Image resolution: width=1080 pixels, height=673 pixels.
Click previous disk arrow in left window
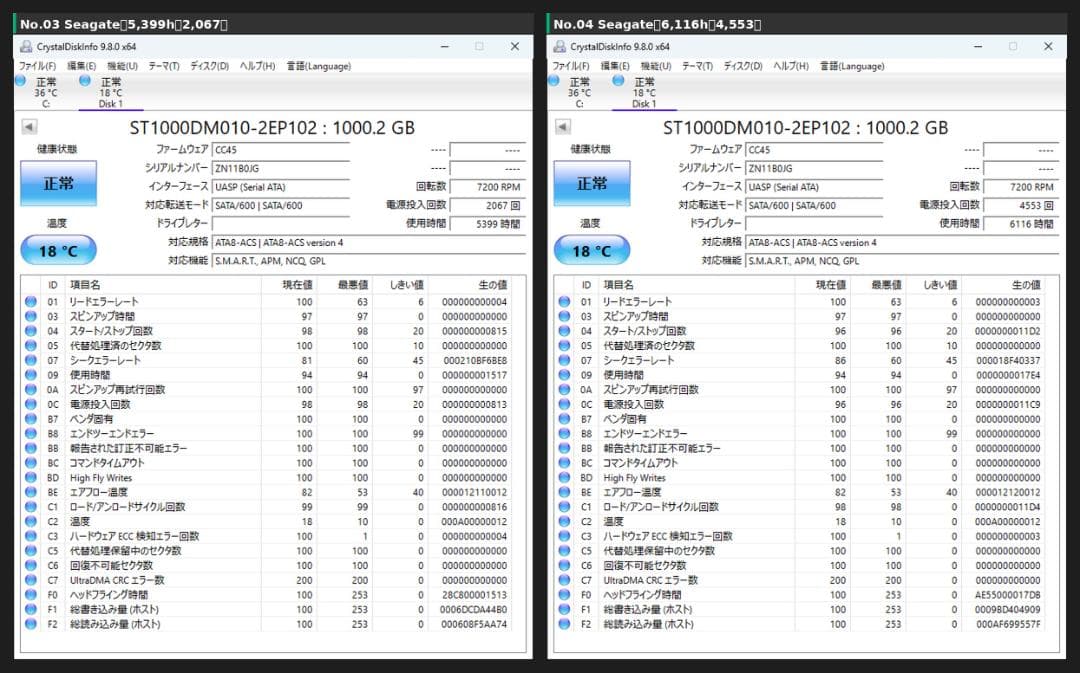pyautogui.click(x=29, y=127)
